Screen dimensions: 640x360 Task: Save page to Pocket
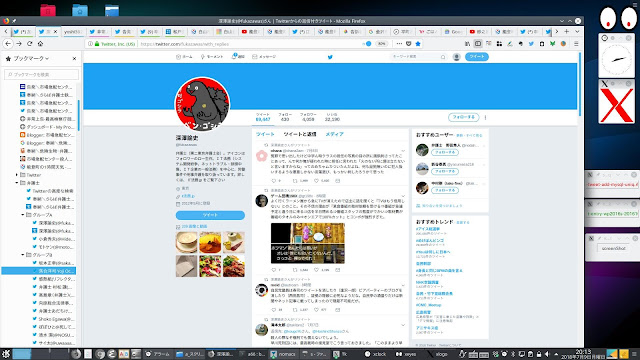coord(409,44)
